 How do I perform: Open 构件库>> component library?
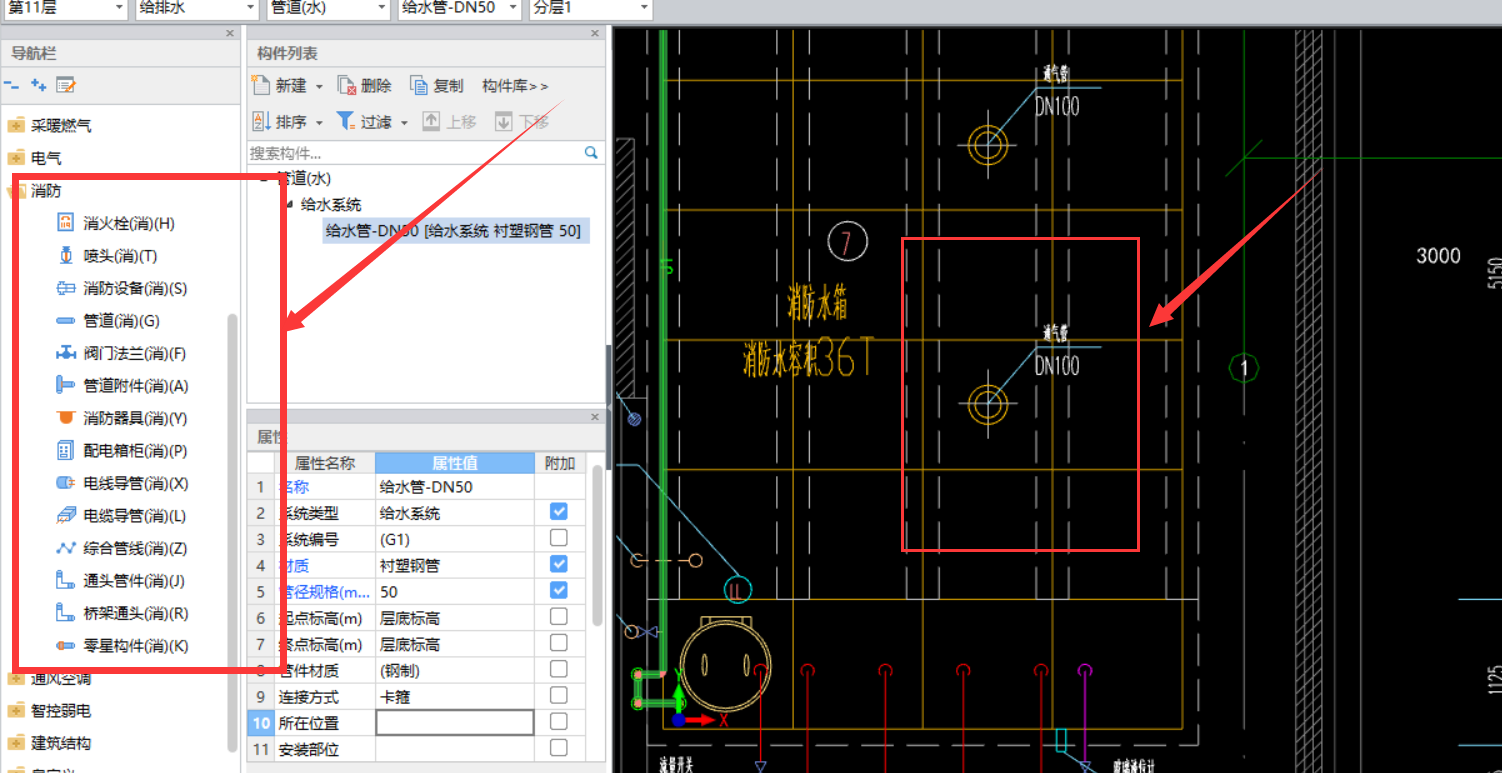pos(515,86)
